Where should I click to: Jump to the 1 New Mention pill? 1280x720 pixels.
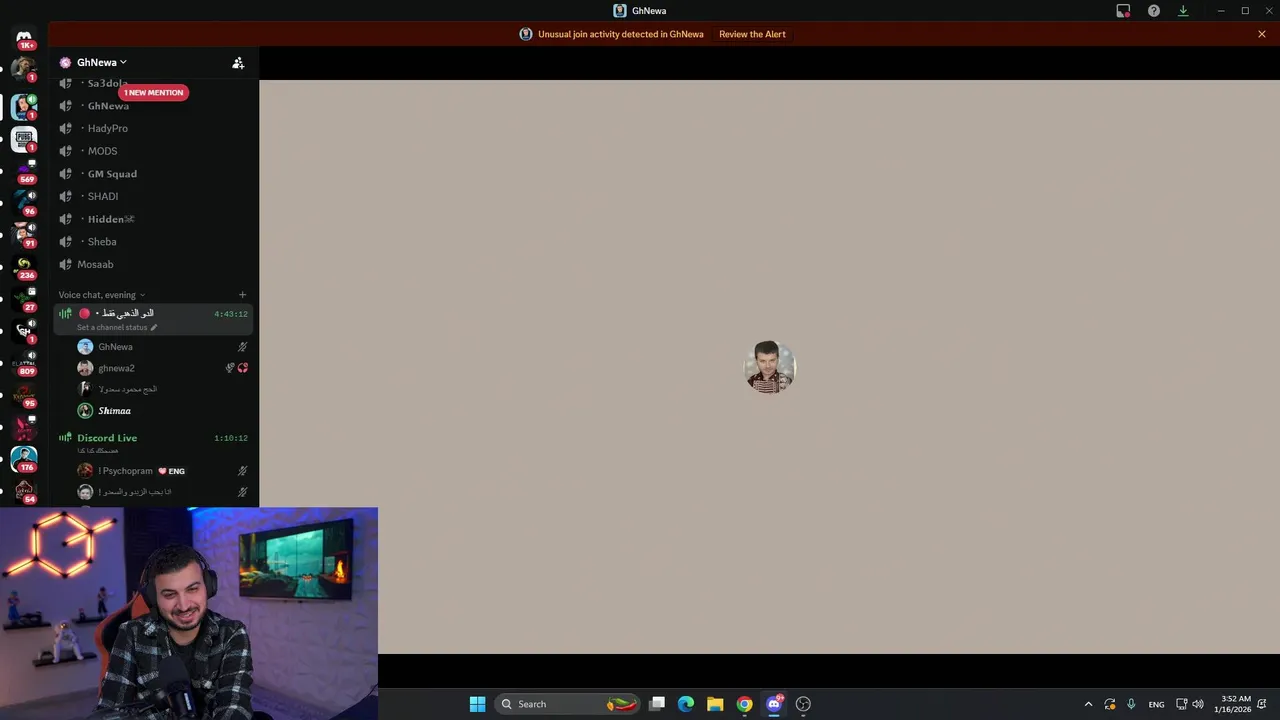point(153,92)
